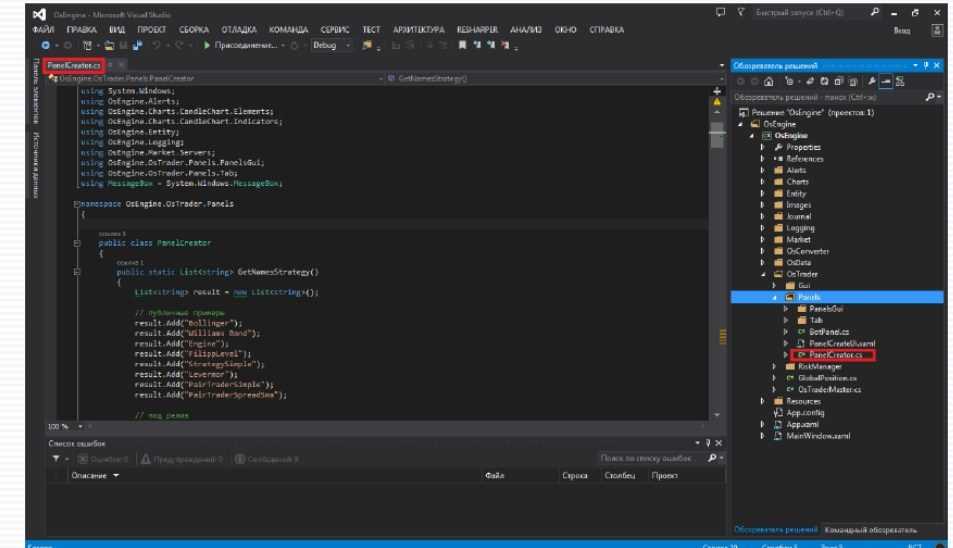Collapse the Panels folder in the tree
This screenshot has height=548, width=953.
pos(773,297)
